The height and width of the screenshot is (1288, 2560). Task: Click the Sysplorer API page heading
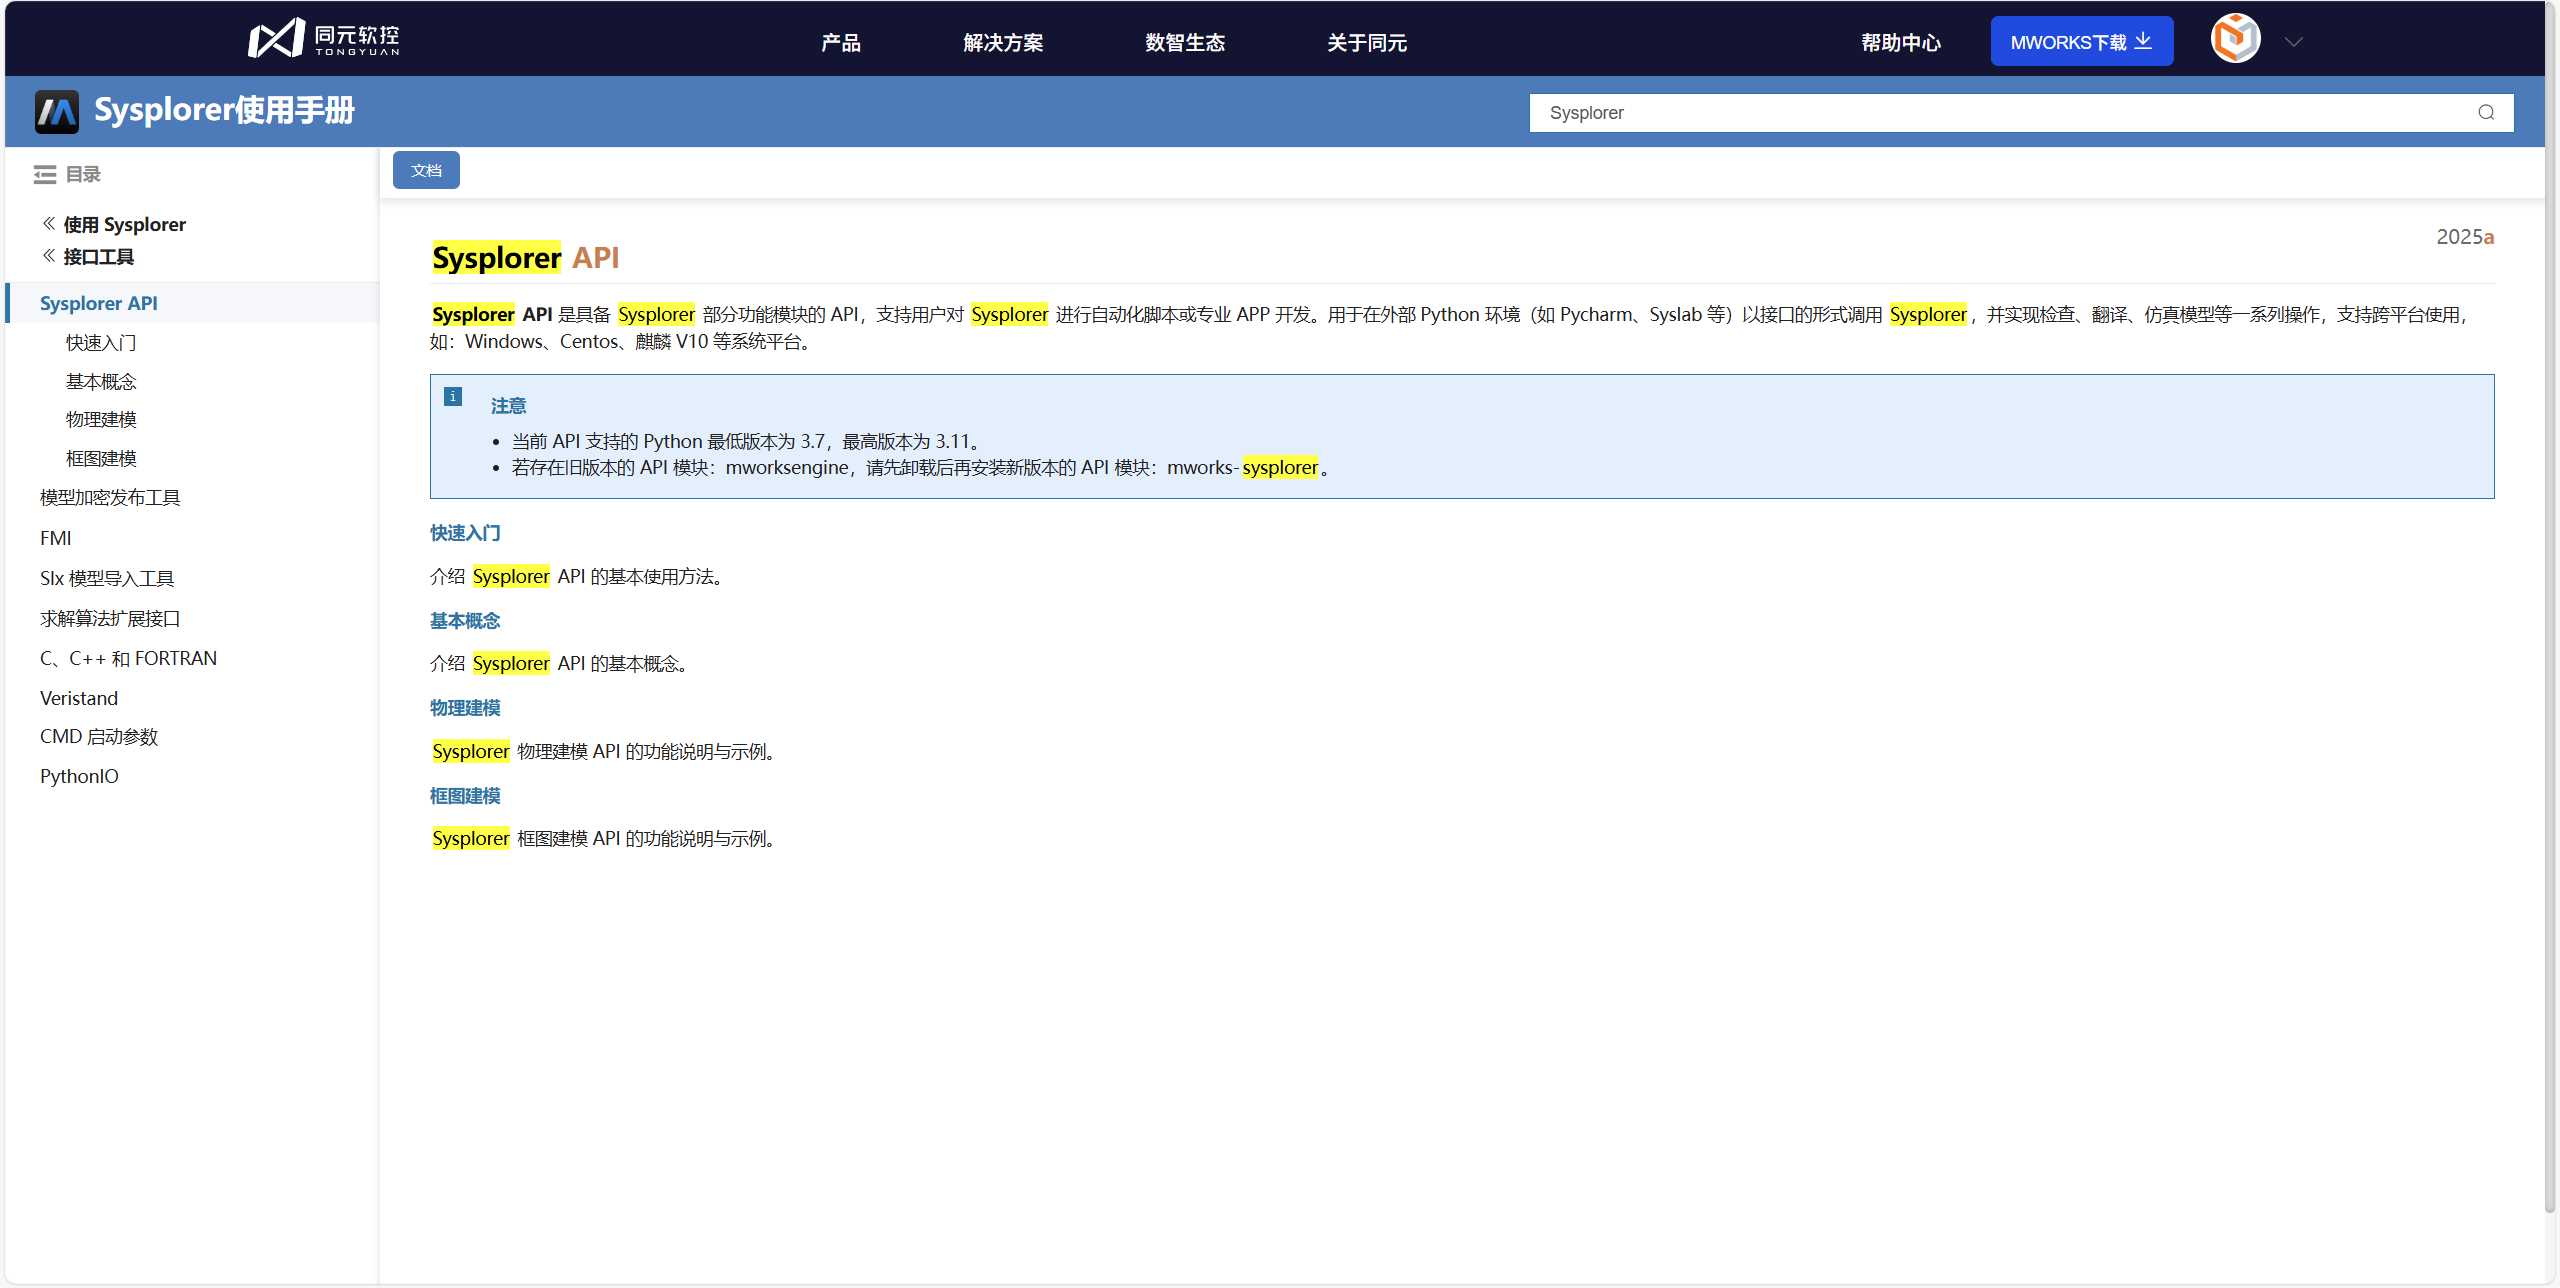(x=526, y=258)
